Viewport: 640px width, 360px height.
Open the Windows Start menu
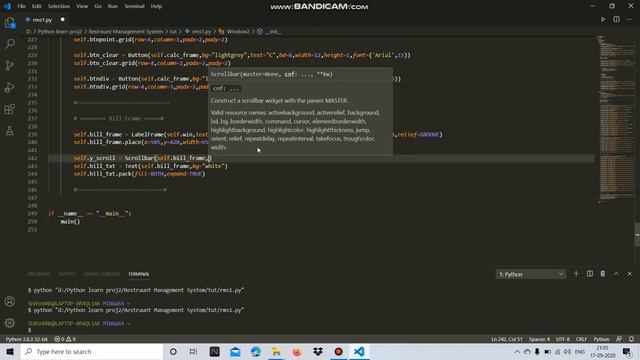[10, 351]
